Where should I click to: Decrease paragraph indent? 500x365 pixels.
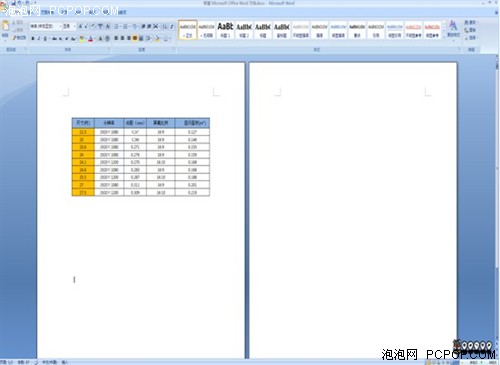143,26
